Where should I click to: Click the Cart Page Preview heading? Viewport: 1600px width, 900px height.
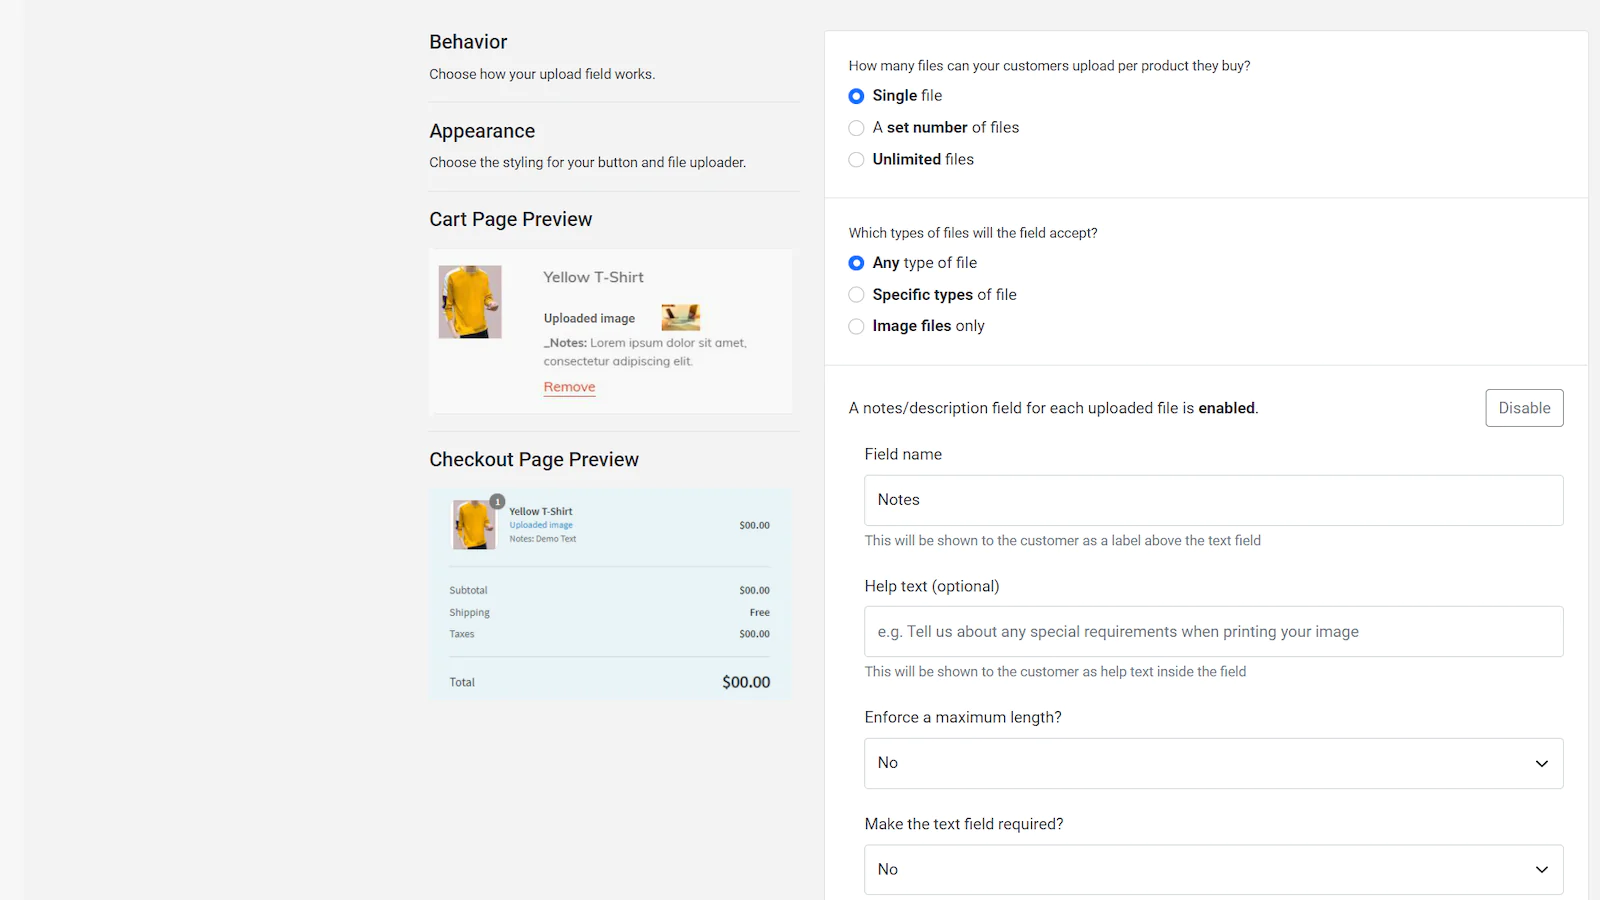pyautogui.click(x=510, y=219)
